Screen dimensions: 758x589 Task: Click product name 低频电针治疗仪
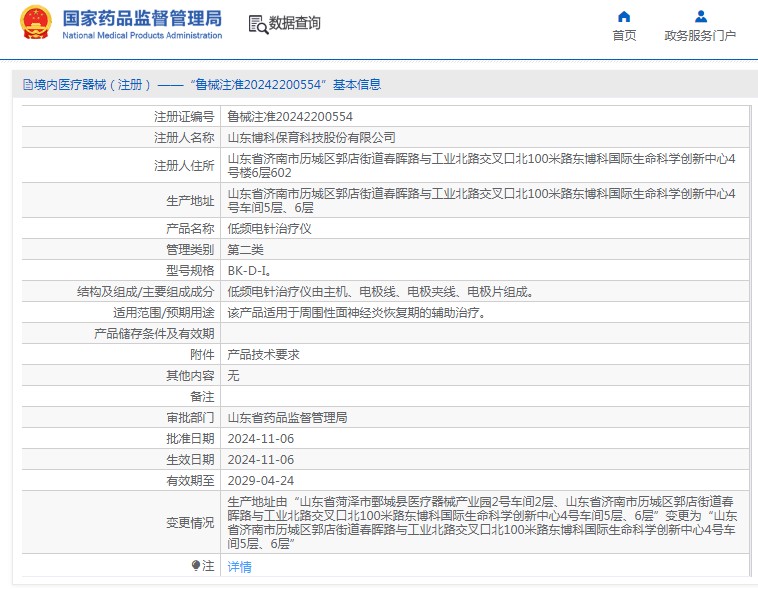coord(269,228)
